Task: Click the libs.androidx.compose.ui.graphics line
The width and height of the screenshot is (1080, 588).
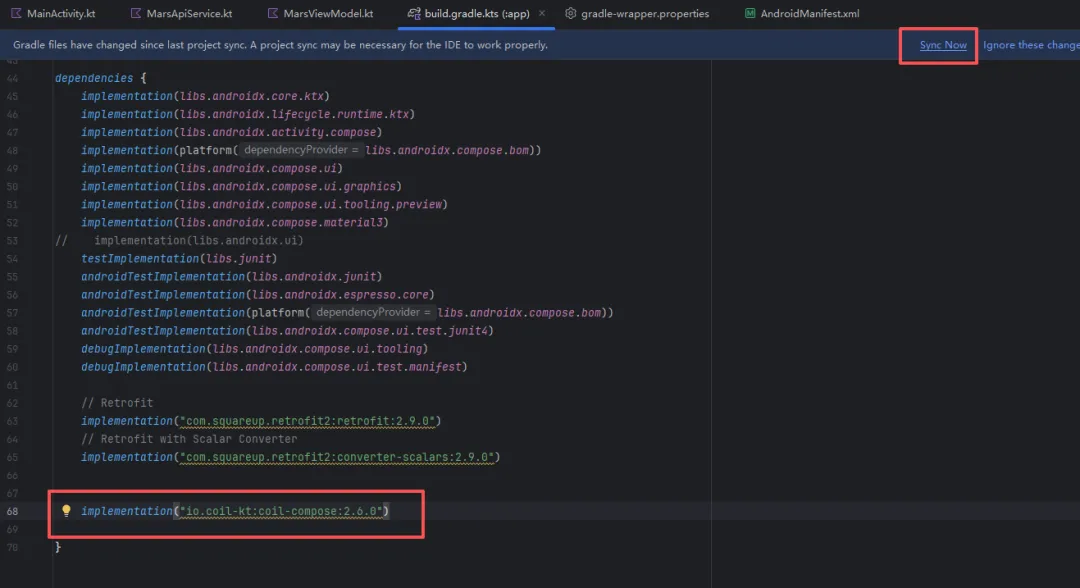Action: point(241,186)
